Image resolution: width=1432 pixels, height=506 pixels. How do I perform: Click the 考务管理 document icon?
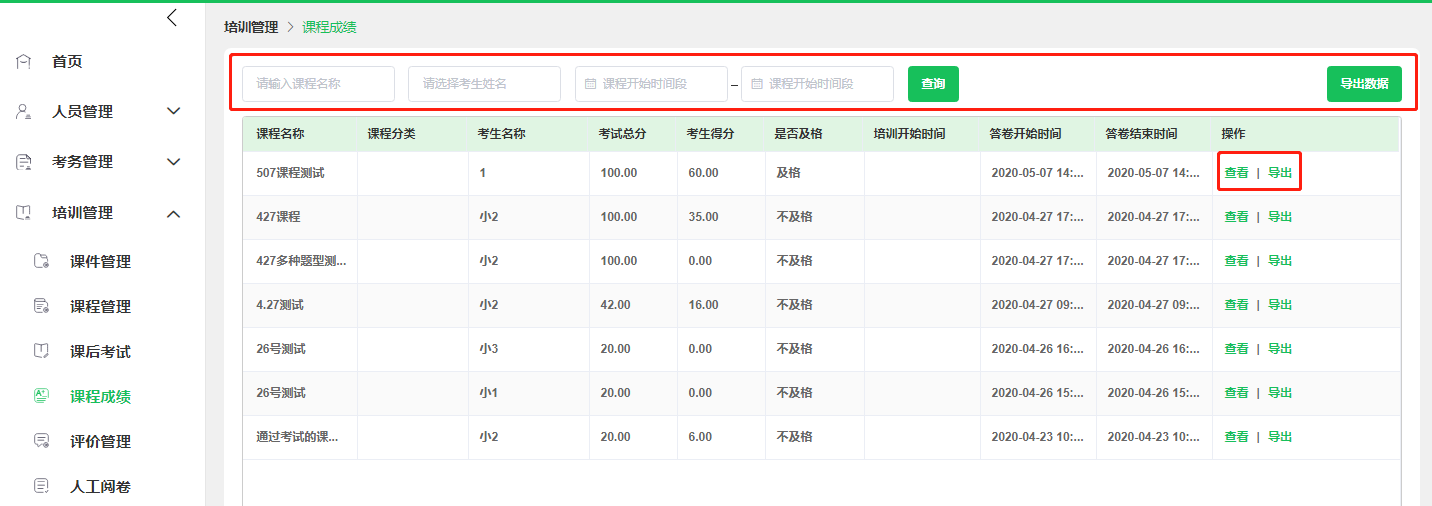[24, 162]
